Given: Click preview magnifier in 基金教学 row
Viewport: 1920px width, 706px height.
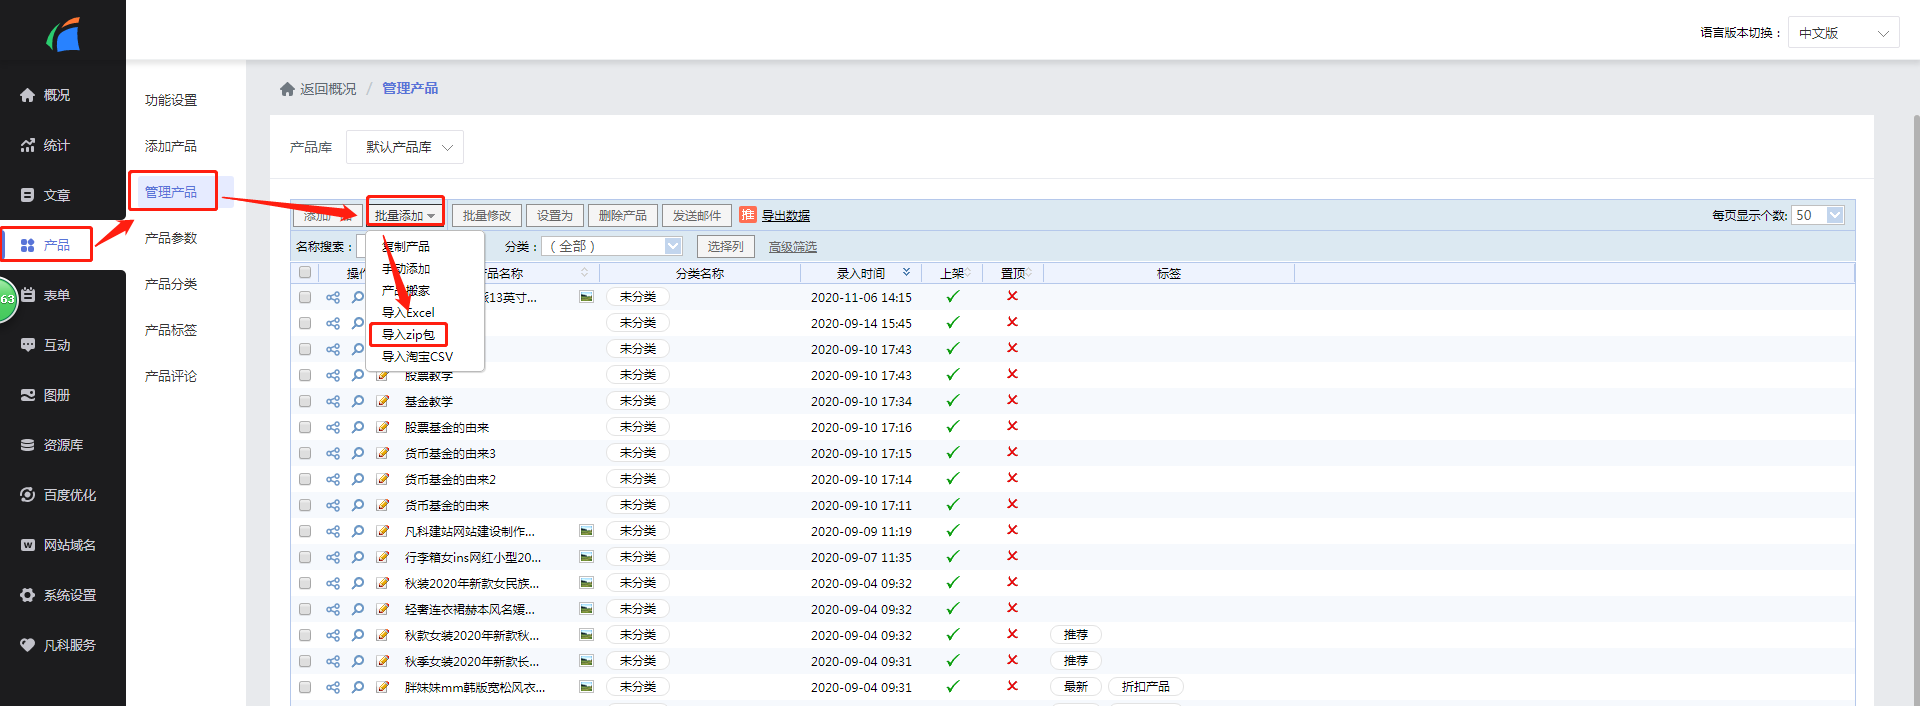Looking at the screenshot, I should (x=358, y=401).
